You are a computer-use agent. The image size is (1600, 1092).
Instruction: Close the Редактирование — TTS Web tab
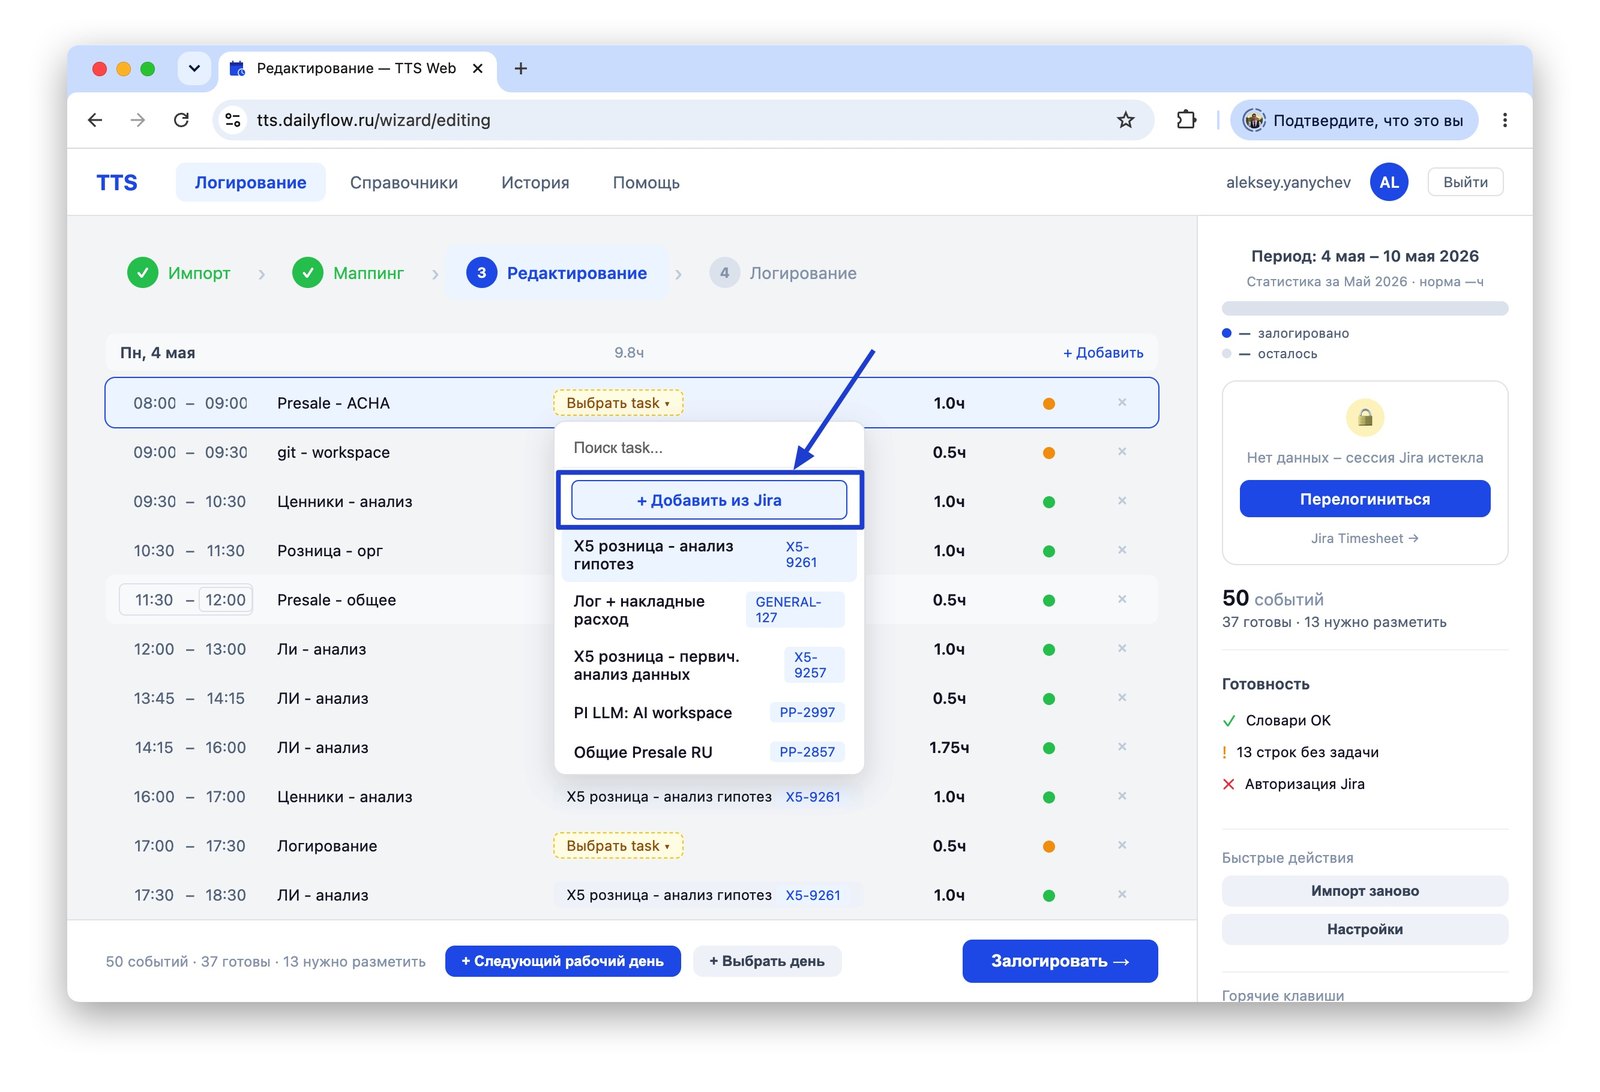point(478,68)
